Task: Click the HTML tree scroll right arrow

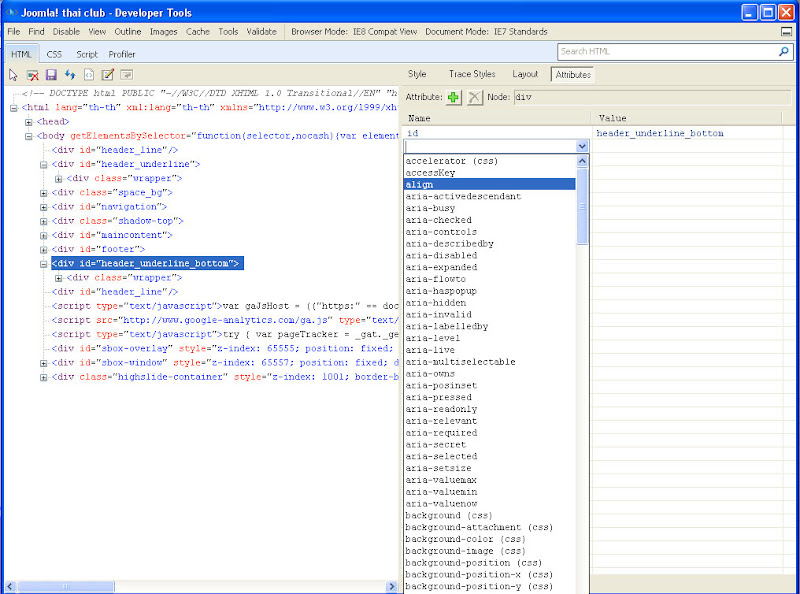Action: [392, 586]
